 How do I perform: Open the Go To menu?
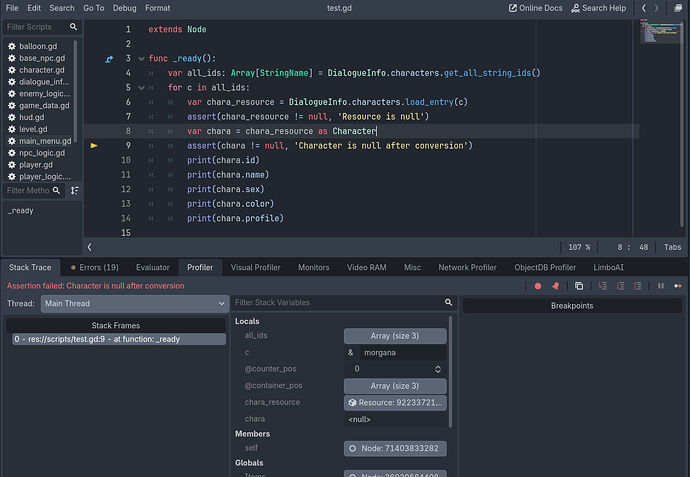tap(94, 8)
